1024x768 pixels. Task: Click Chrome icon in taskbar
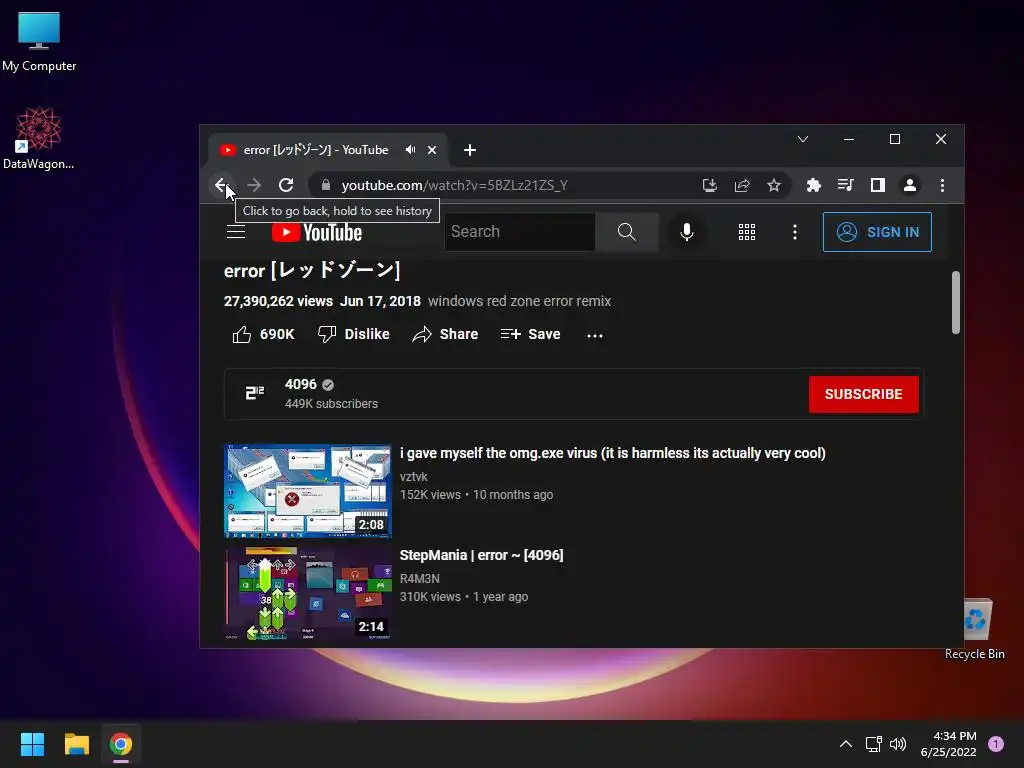(x=121, y=744)
